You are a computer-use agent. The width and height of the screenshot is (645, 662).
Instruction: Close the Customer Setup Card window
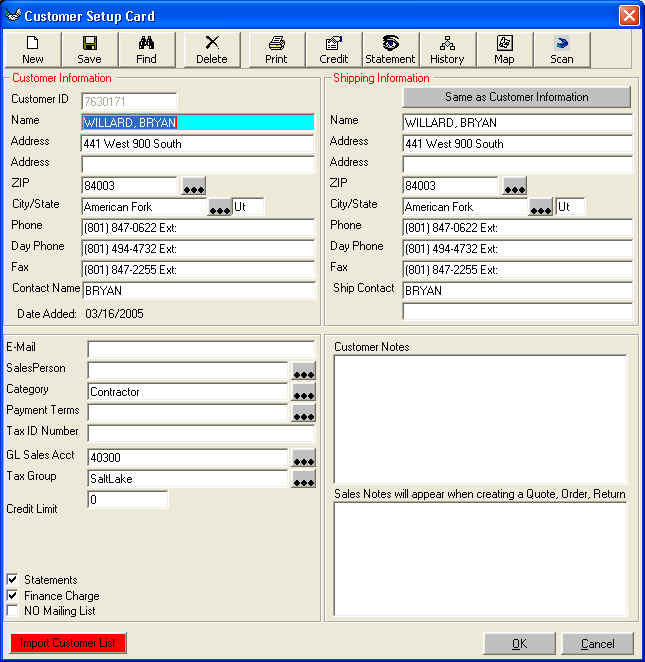[629, 16]
